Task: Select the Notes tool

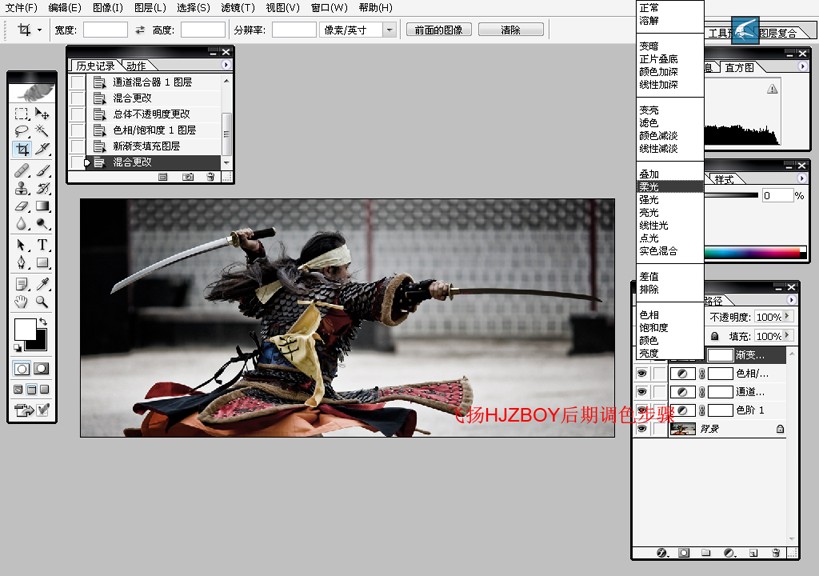Action: pyautogui.click(x=21, y=284)
